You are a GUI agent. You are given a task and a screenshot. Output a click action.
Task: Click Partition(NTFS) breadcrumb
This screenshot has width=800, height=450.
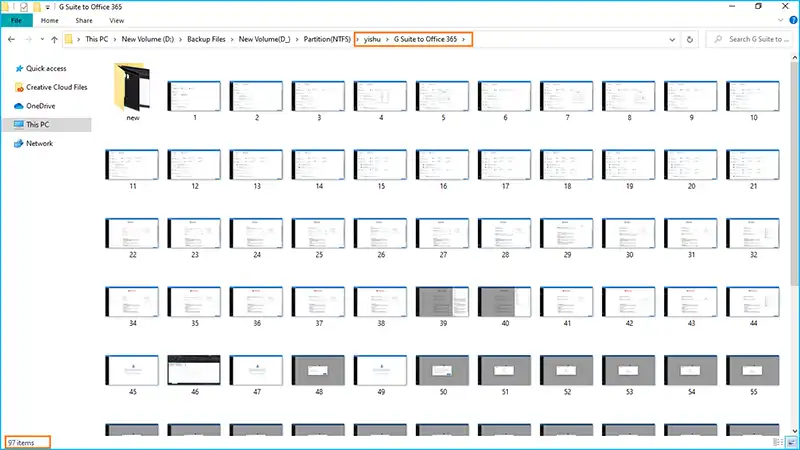327,39
